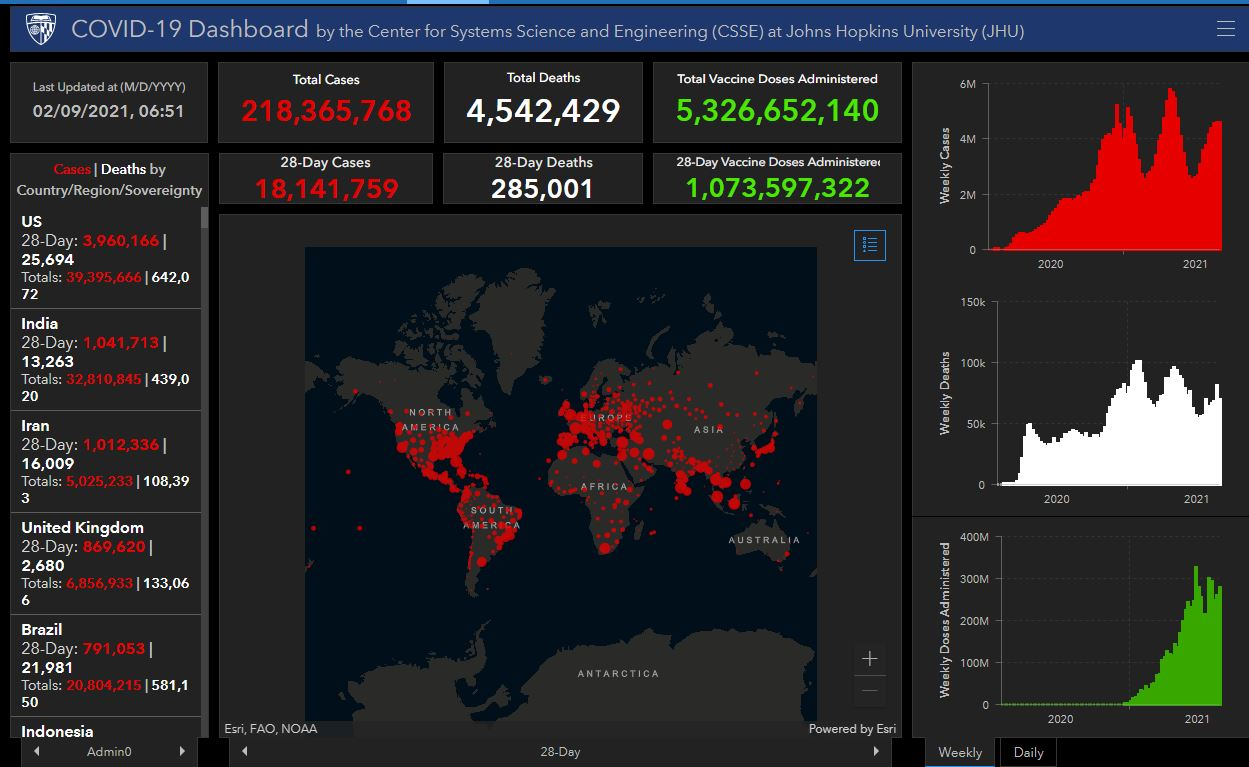Click the AFRICA label on map

click(x=604, y=487)
